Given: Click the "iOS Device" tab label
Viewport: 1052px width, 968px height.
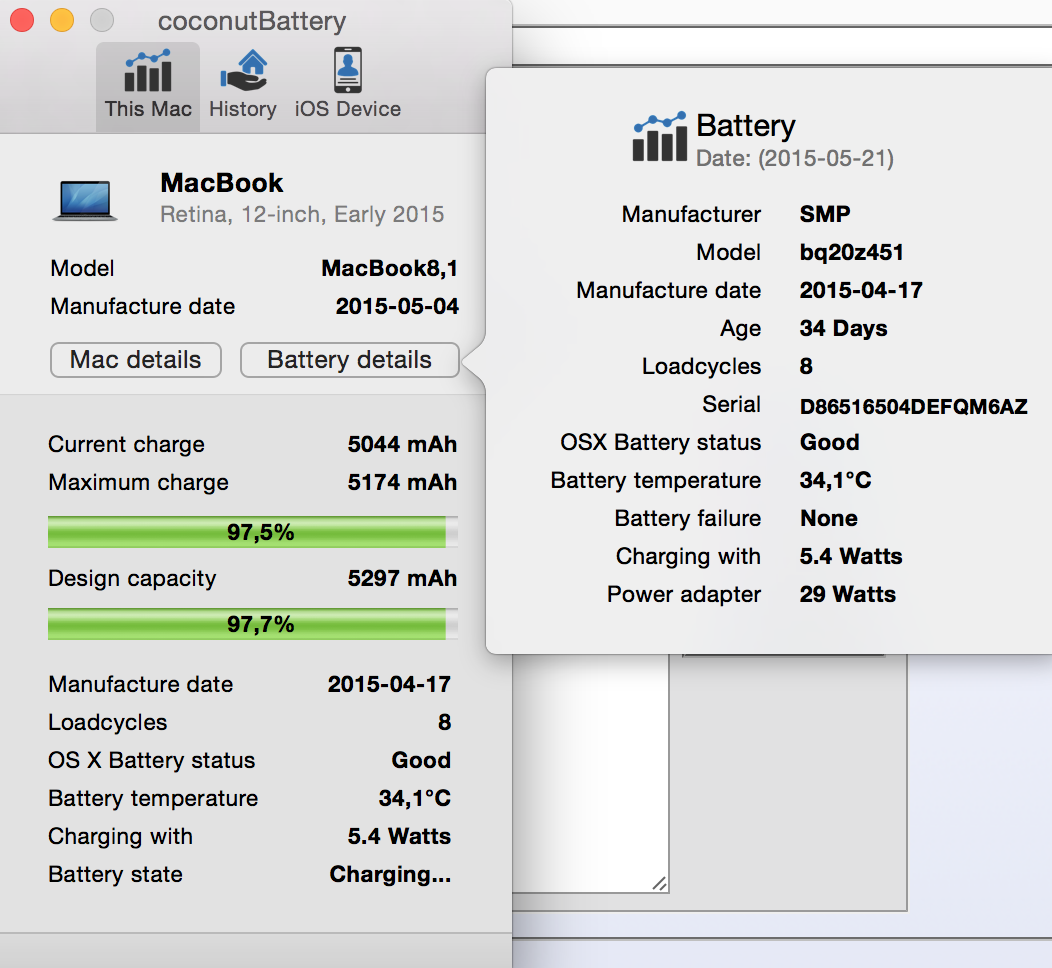Looking at the screenshot, I should (x=348, y=109).
